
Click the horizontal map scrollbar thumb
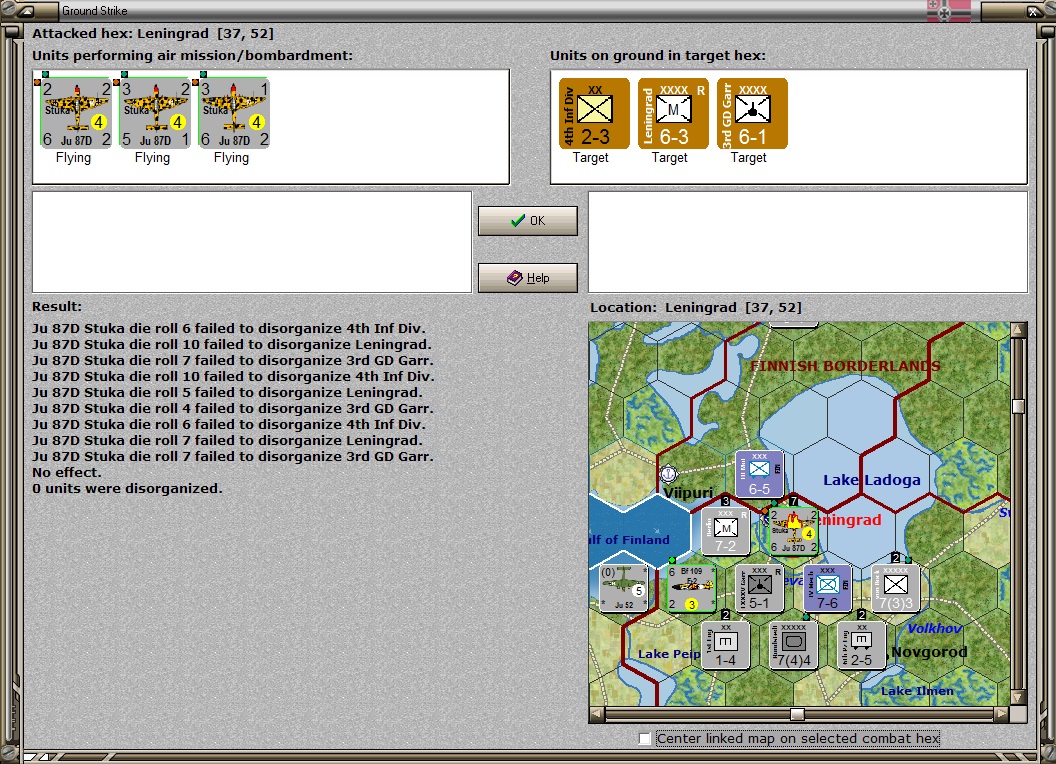pos(797,714)
